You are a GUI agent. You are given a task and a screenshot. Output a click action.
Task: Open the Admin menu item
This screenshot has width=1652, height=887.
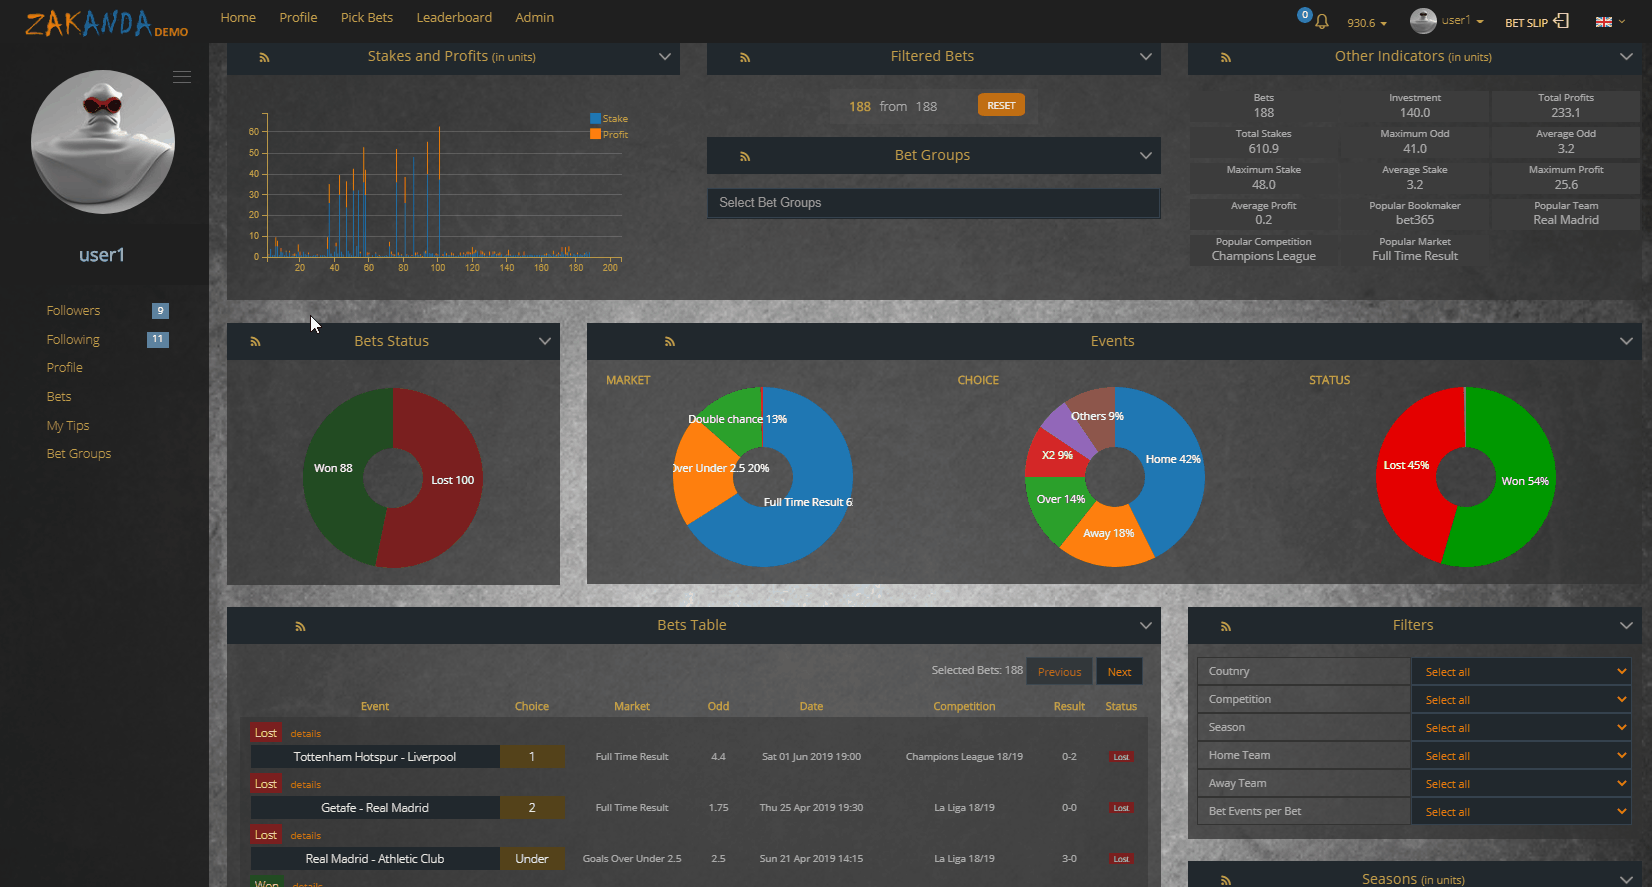534,18
